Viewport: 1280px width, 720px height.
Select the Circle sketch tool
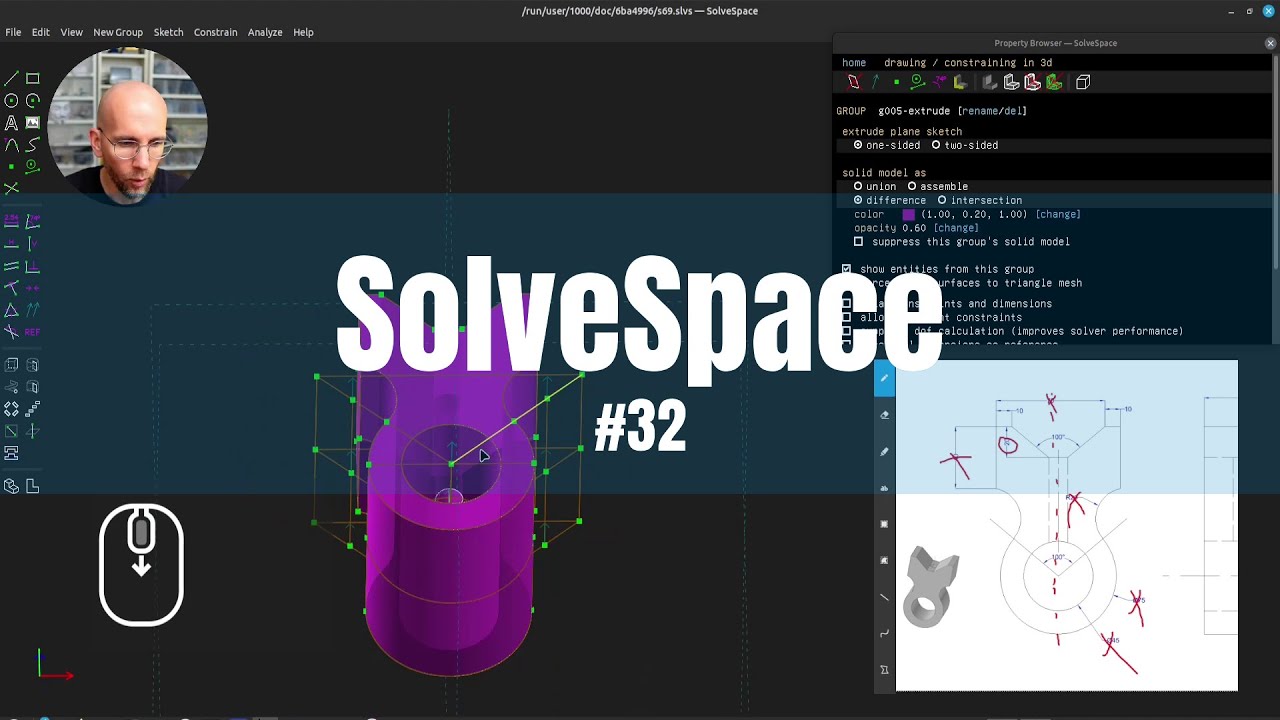click(x=11, y=101)
